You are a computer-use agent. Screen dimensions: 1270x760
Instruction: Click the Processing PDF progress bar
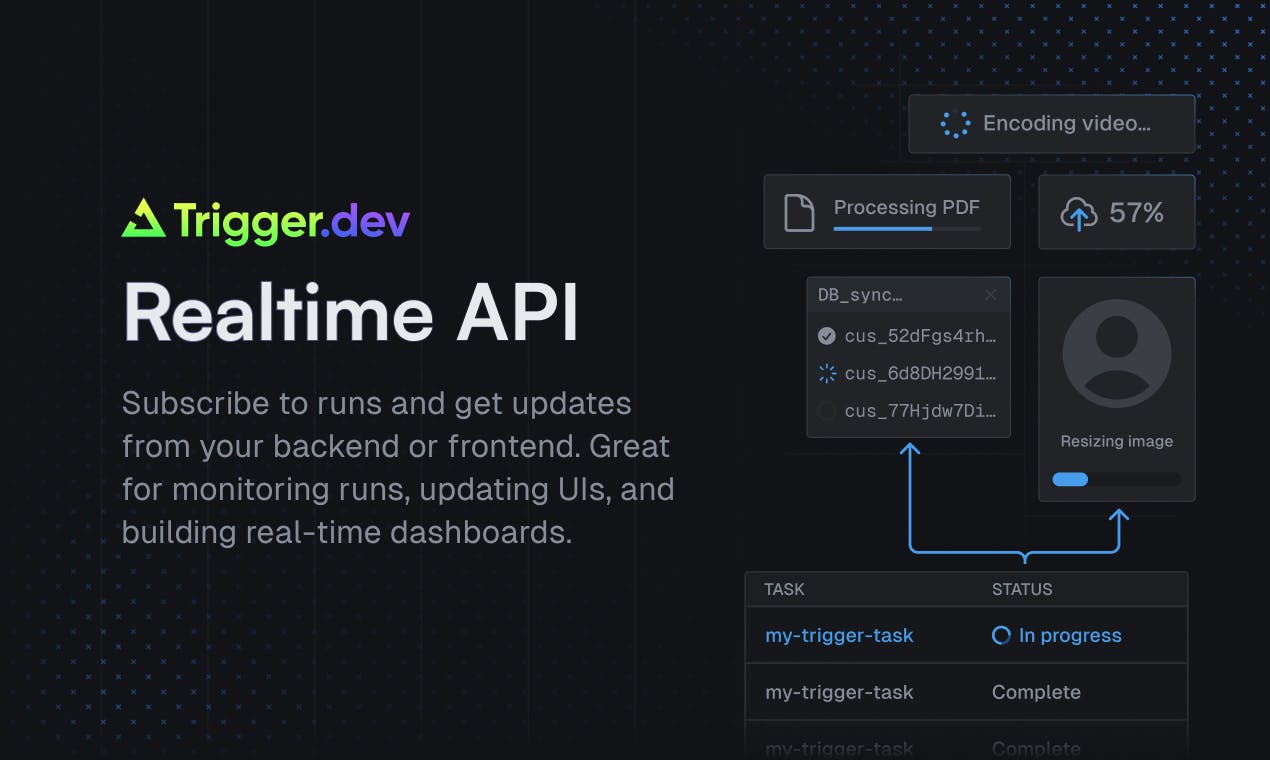tap(907, 229)
